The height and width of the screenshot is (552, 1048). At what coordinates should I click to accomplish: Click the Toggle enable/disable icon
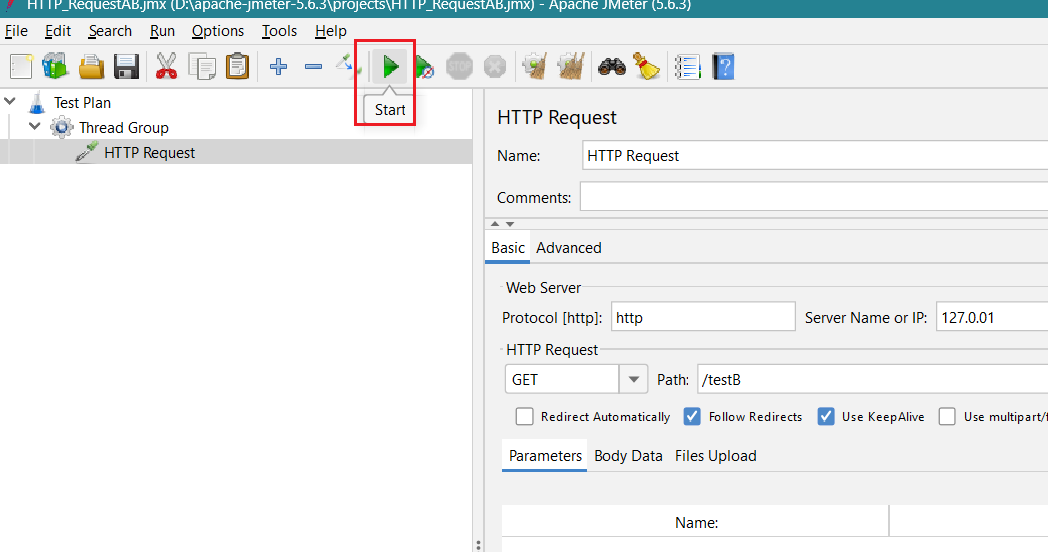[347, 65]
